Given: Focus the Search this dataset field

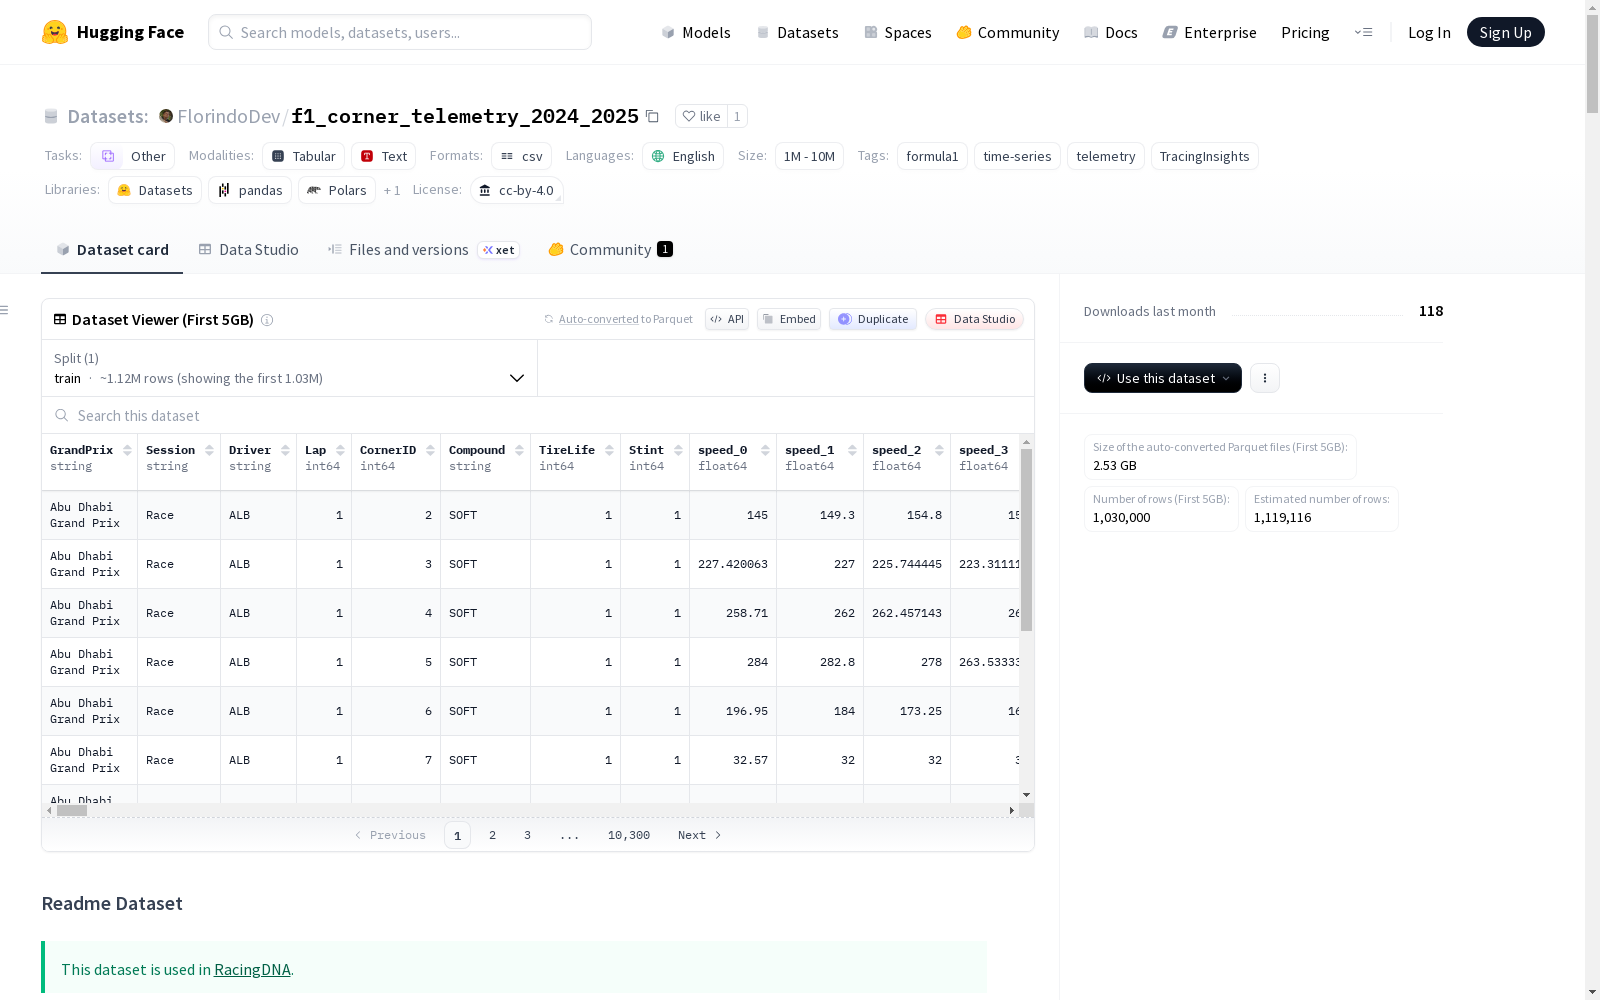Looking at the screenshot, I should point(538,416).
